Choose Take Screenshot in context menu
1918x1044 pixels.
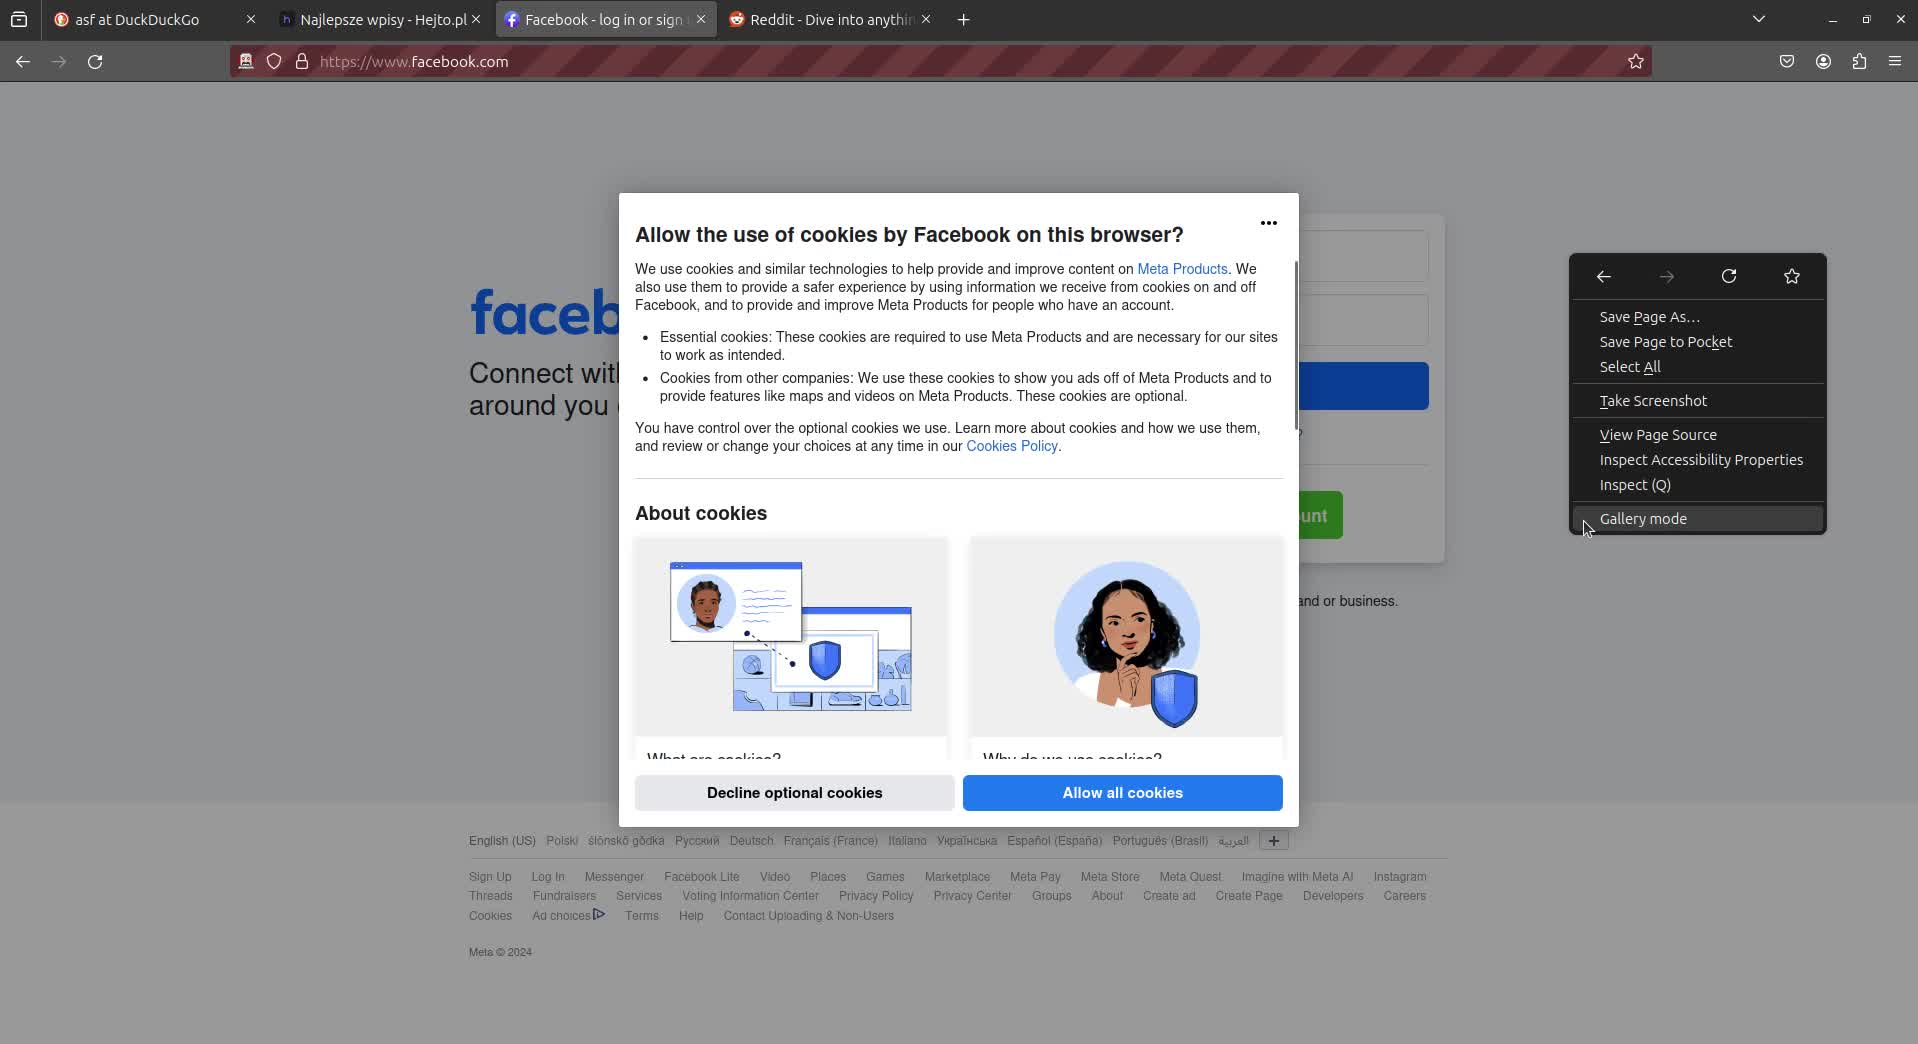coord(1698,401)
